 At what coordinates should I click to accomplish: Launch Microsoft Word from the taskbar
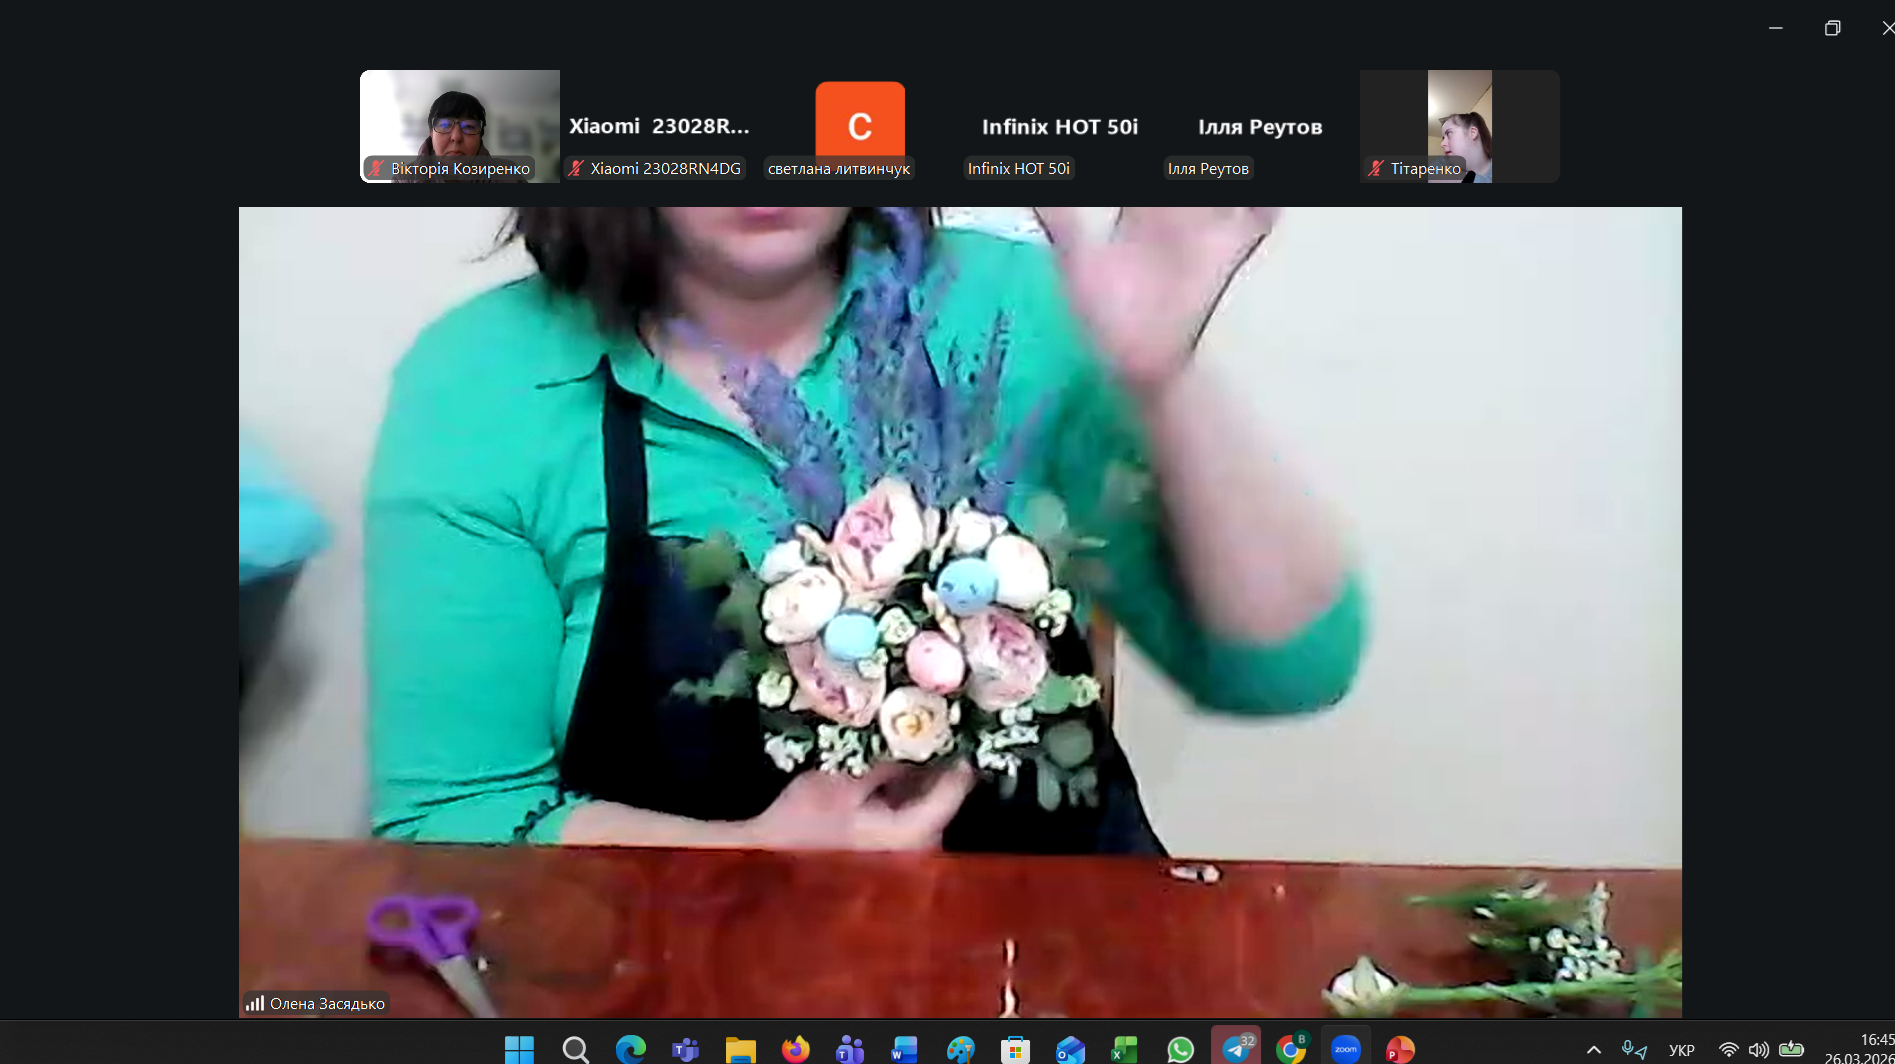tap(904, 1049)
